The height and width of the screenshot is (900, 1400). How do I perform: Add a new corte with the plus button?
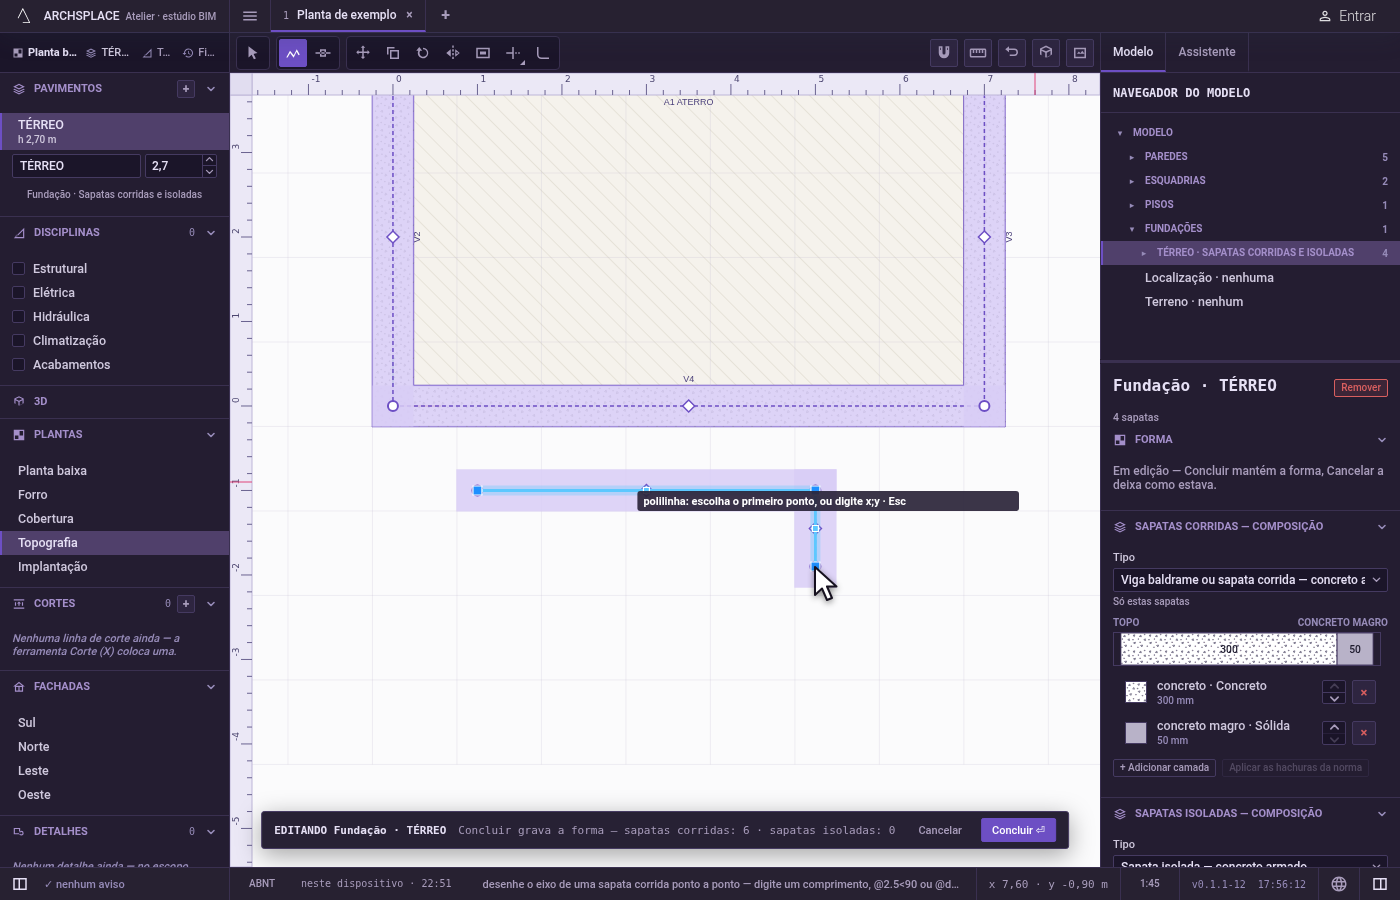(186, 604)
